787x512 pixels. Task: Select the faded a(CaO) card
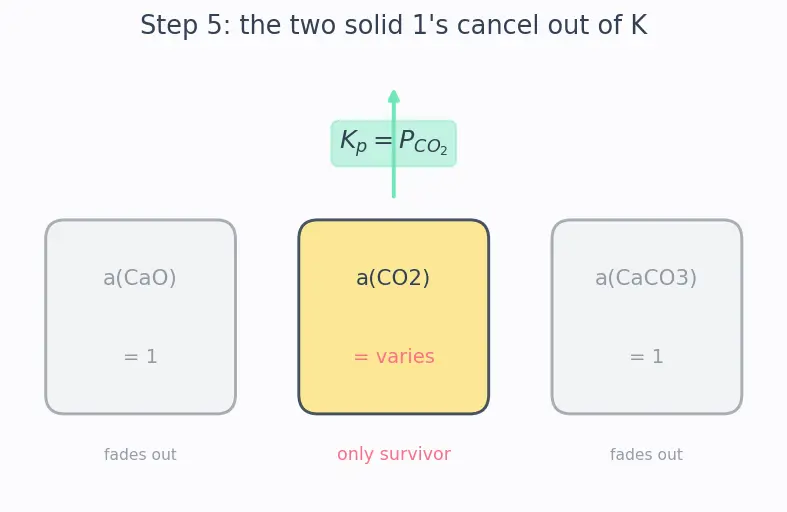coord(141,317)
